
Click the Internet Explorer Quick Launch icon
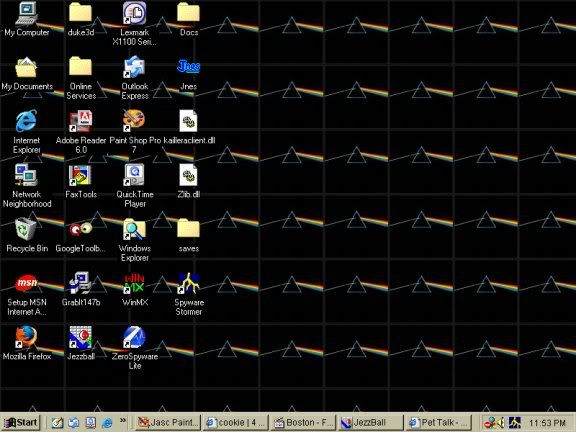(x=107, y=423)
